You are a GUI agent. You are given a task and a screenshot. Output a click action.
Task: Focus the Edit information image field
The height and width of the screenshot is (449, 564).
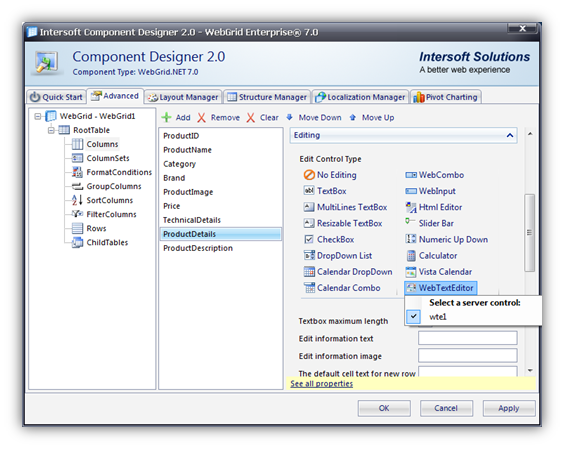click(468, 355)
